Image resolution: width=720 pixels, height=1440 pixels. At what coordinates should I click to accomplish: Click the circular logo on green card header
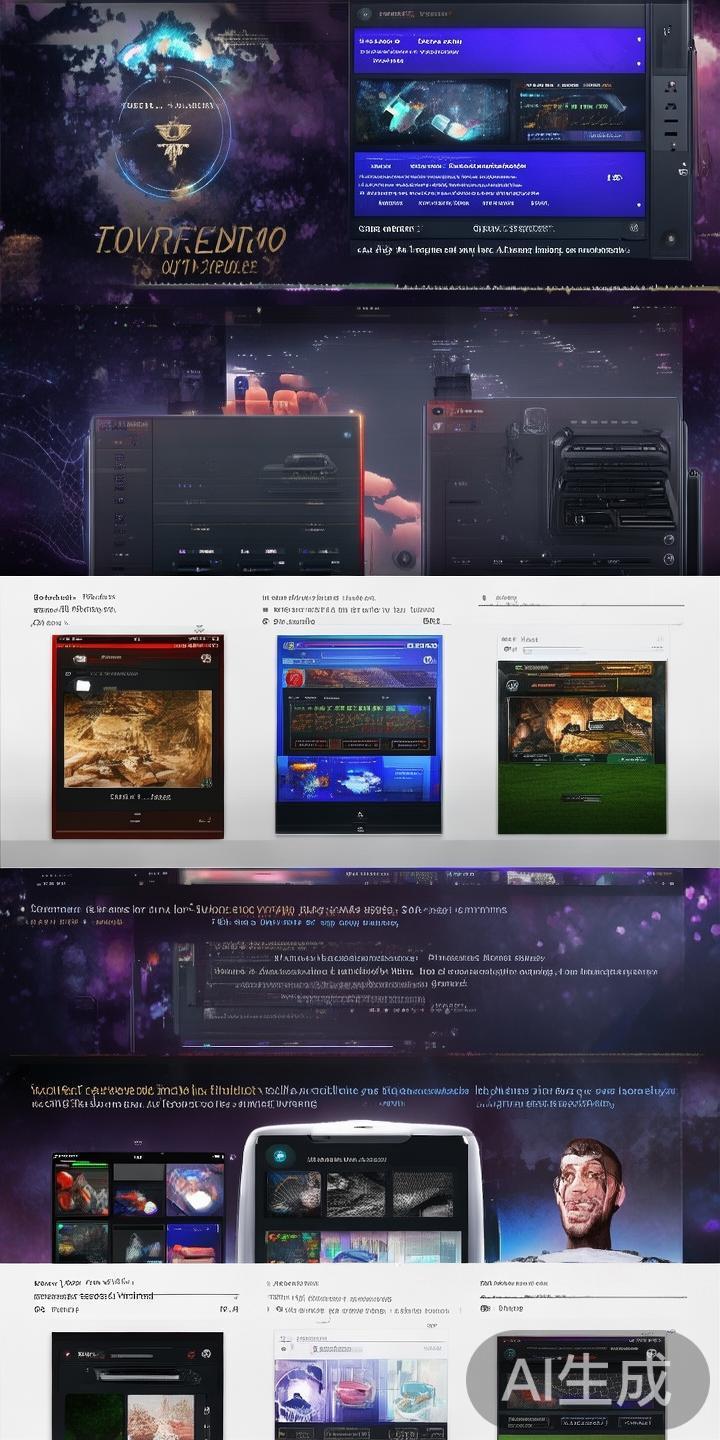(x=513, y=686)
